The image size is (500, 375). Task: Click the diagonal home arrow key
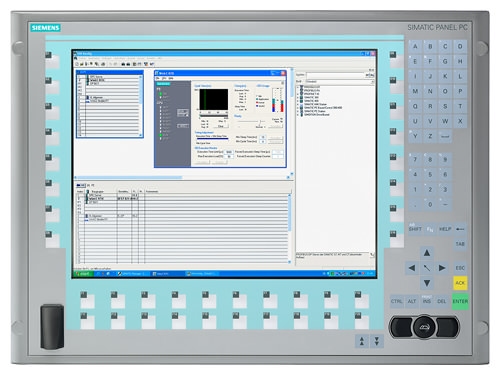point(427,268)
